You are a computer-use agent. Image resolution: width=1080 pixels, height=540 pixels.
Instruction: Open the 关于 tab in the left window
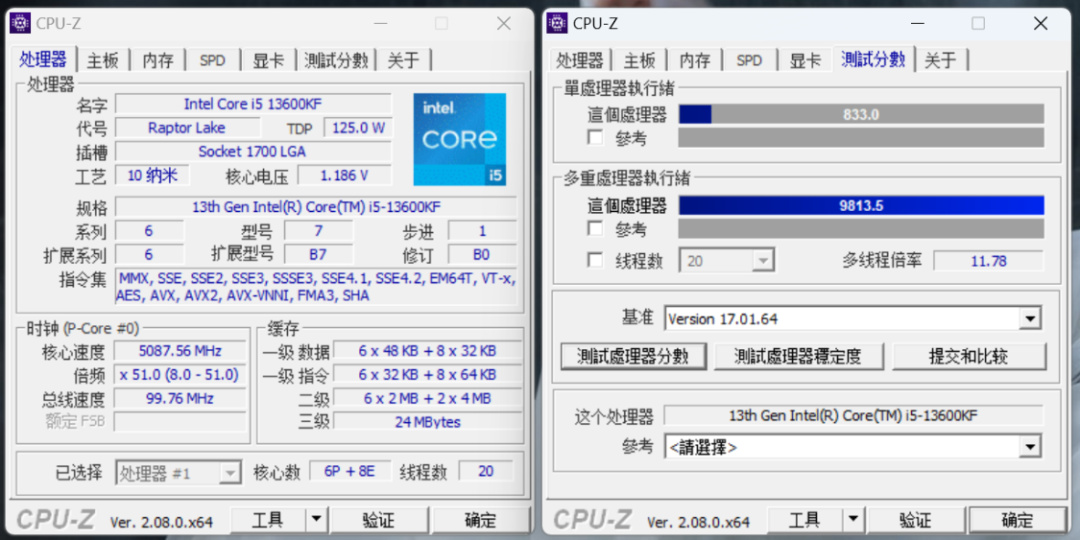[403, 61]
